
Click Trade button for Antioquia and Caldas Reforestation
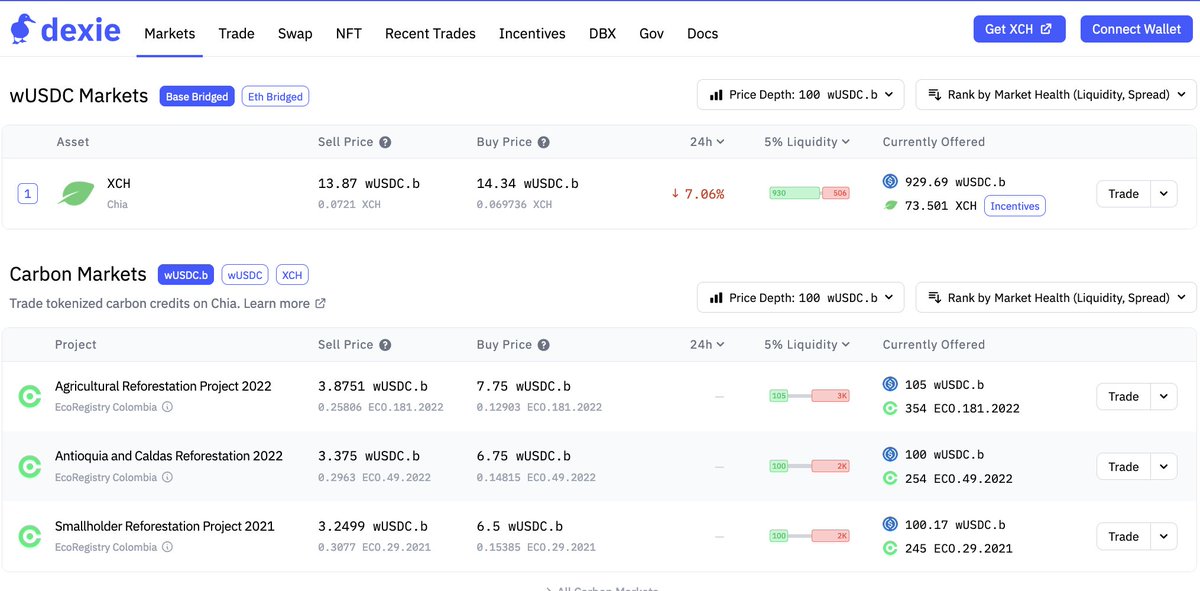(x=1123, y=467)
